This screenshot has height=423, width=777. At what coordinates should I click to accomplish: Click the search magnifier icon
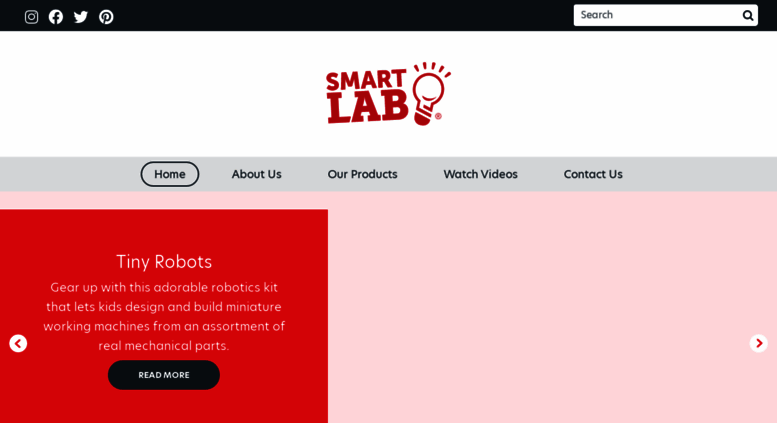(x=748, y=15)
